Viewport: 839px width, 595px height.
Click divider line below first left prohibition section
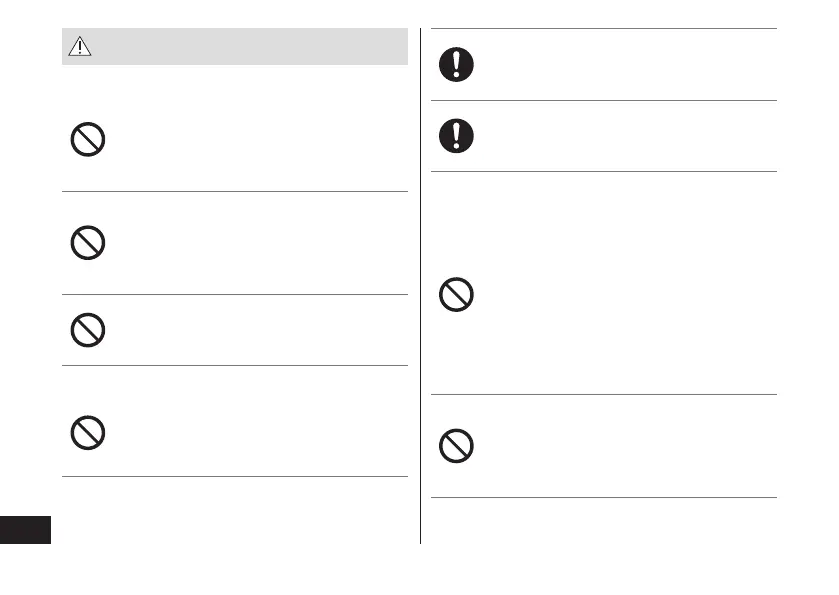point(235,191)
